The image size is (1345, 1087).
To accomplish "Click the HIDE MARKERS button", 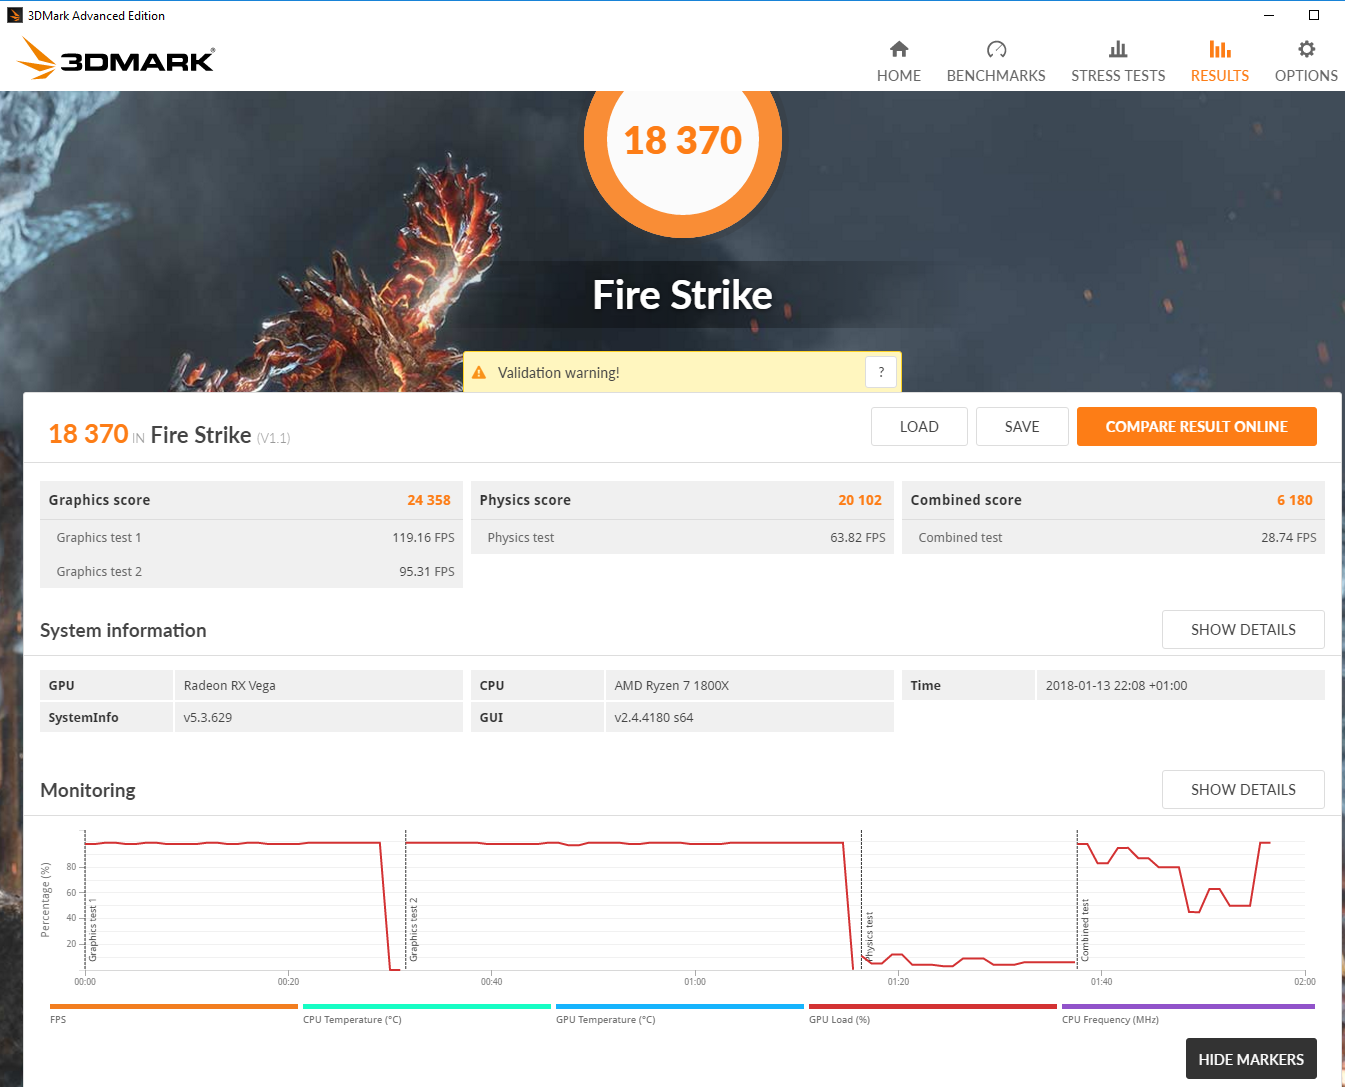I will click(x=1251, y=1059).
